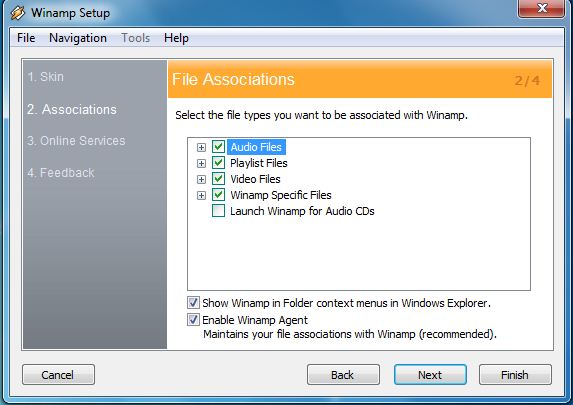This screenshot has width=573, height=405.
Task: Open the greyed-out Tools menu
Action: (x=136, y=38)
